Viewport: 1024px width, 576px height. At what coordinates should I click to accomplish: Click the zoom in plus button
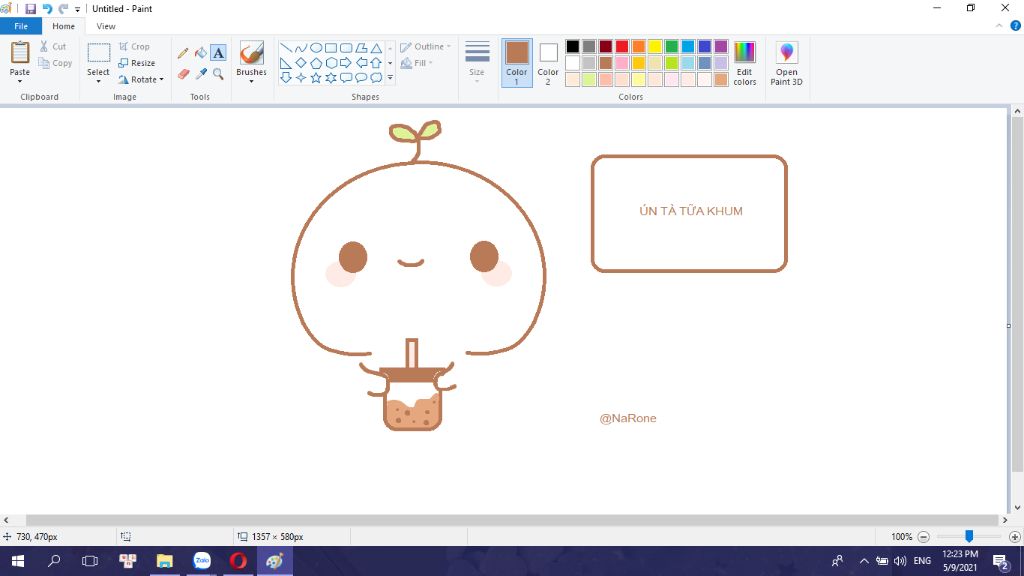1015,537
